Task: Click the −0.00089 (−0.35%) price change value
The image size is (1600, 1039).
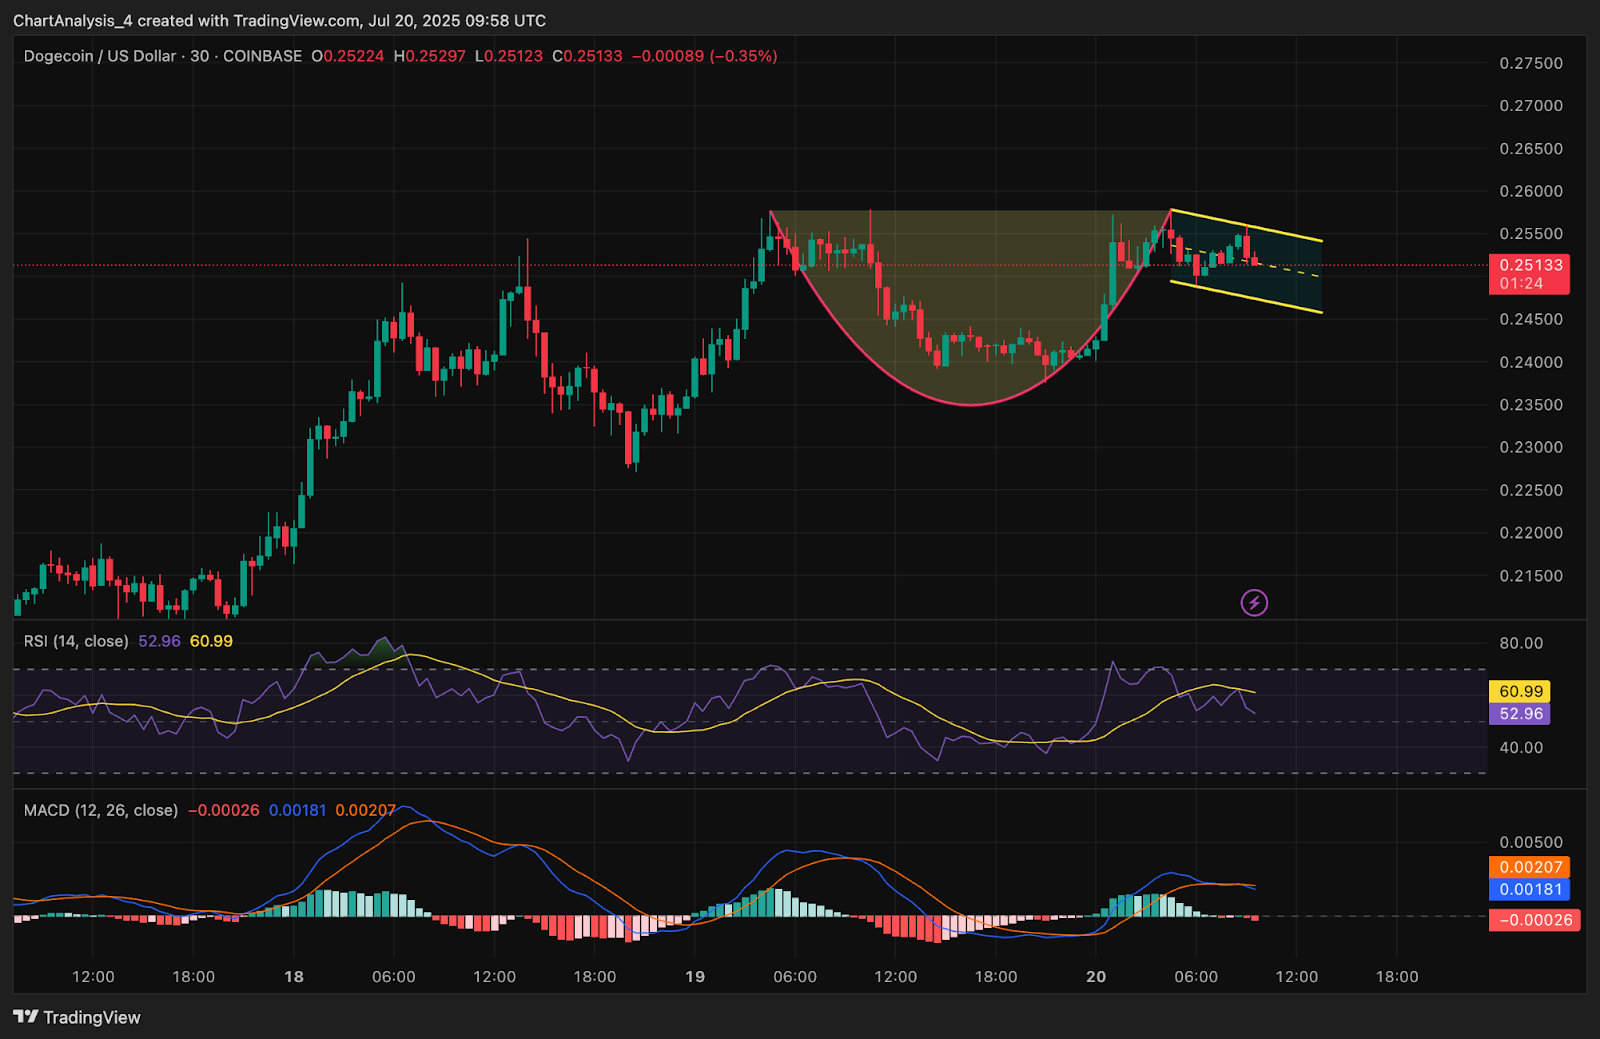Action: [x=704, y=56]
